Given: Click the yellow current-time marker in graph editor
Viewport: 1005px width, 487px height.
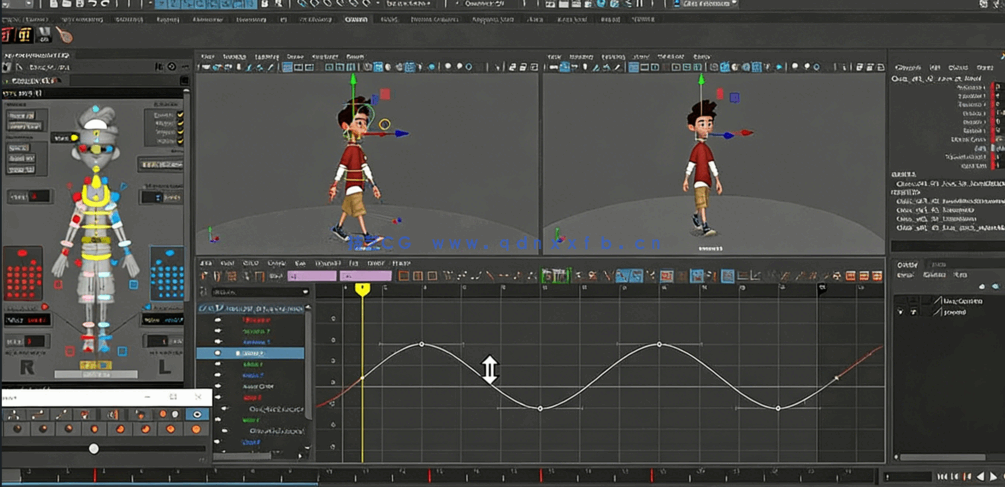Looking at the screenshot, I should point(362,289).
